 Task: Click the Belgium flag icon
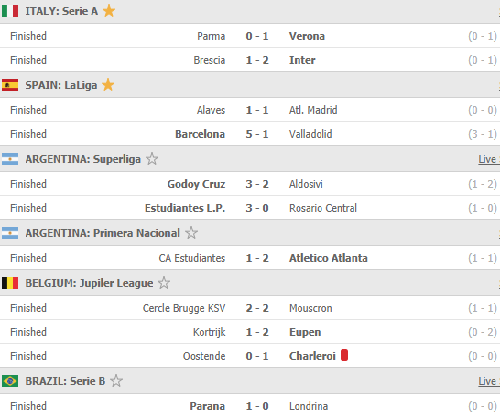tap(10, 283)
